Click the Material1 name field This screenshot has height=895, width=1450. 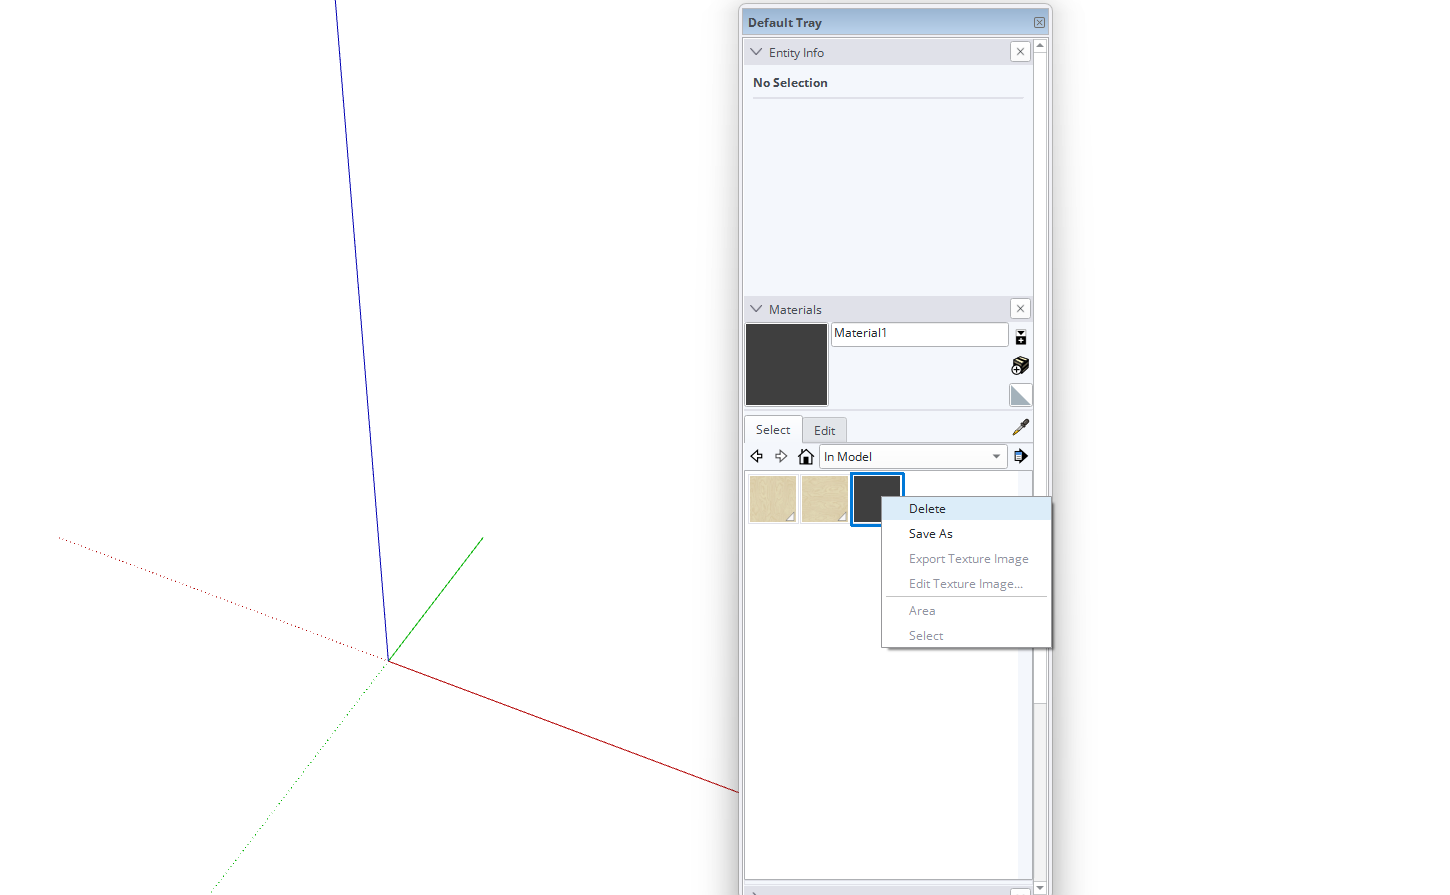click(919, 334)
